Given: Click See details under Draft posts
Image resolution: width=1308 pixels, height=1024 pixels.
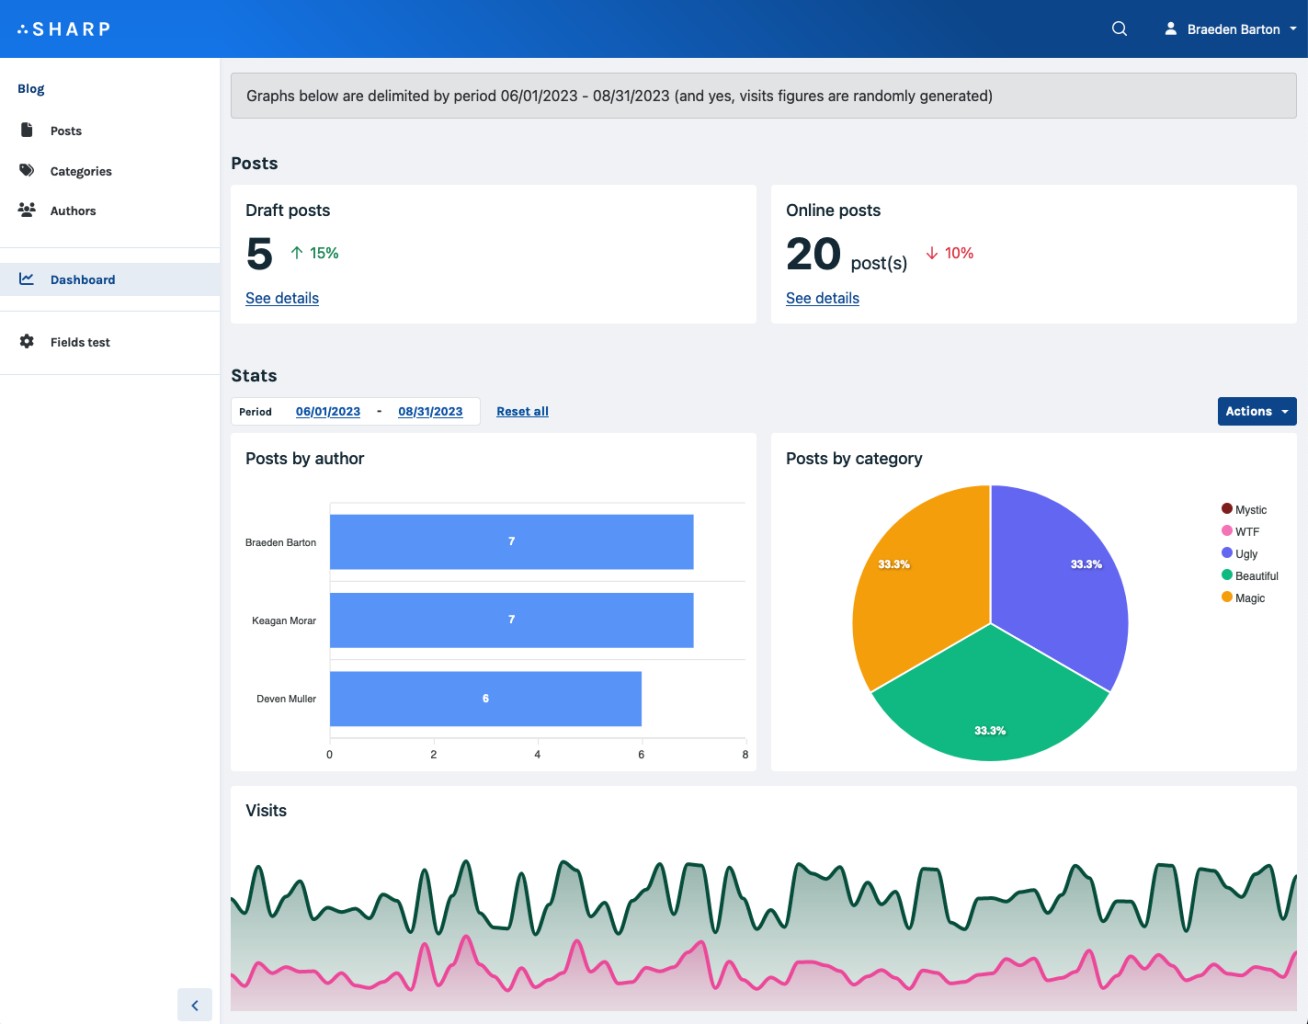Looking at the screenshot, I should (282, 298).
